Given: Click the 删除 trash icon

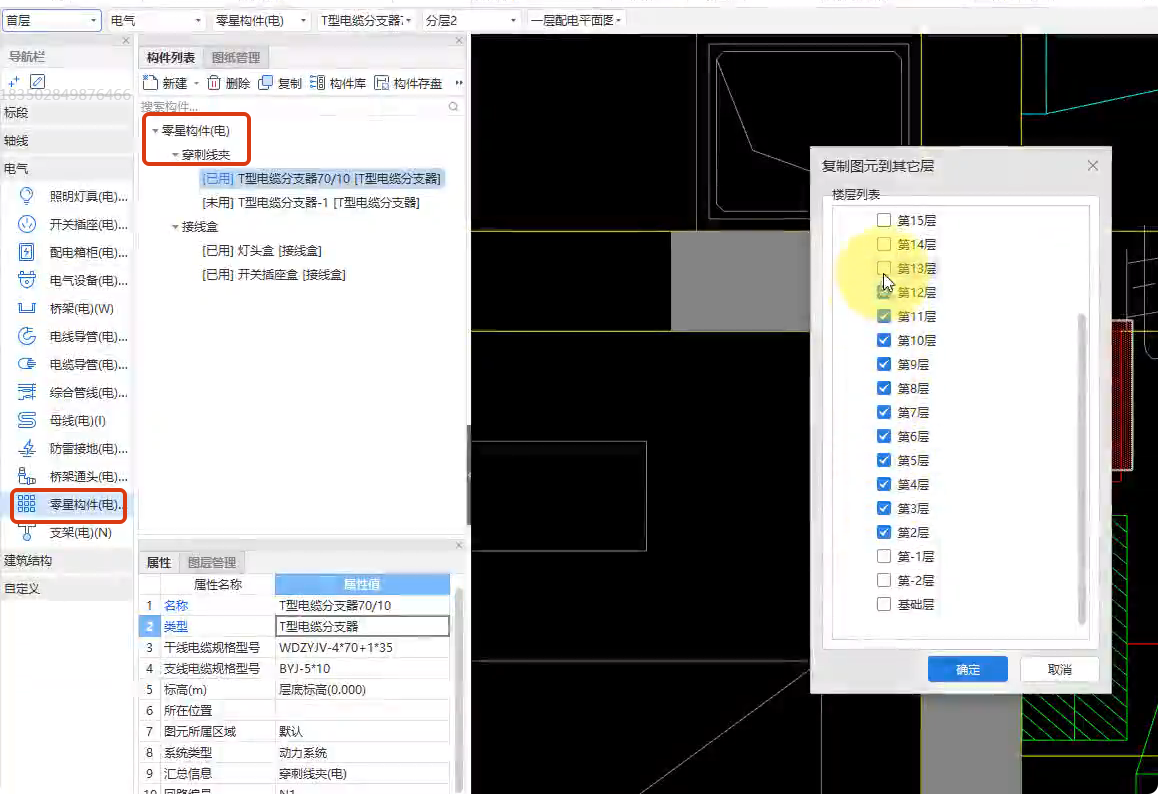Looking at the screenshot, I should [213, 83].
